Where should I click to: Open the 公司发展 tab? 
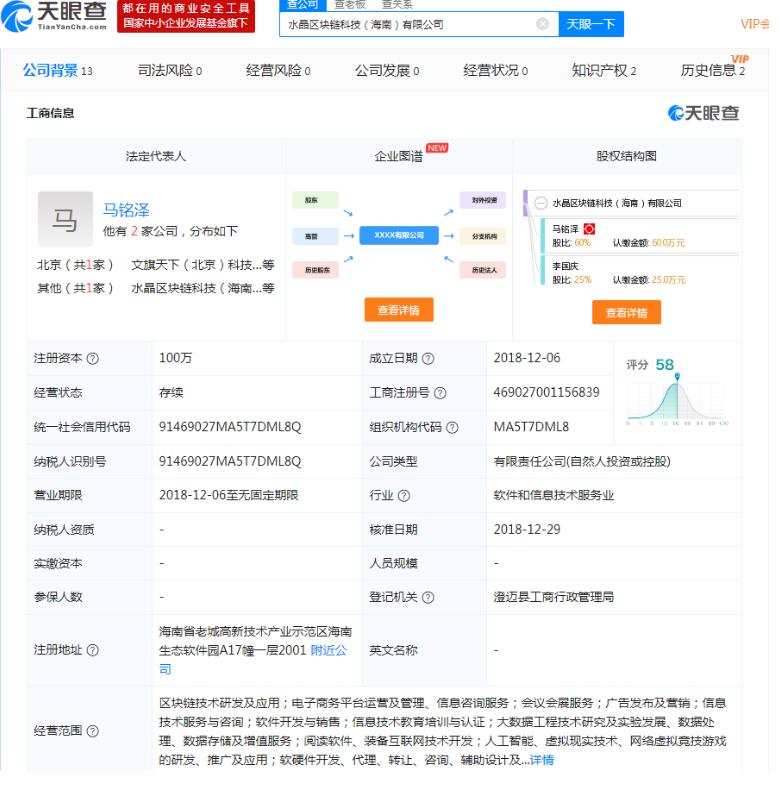pos(386,70)
